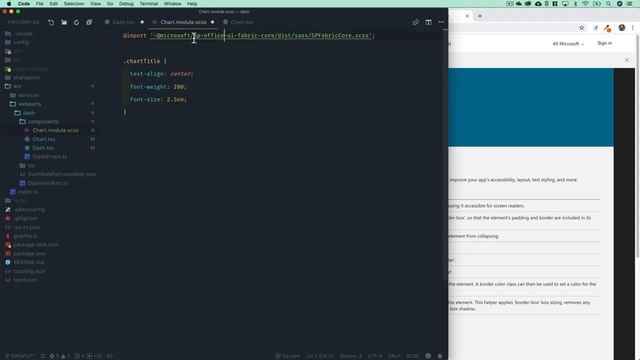This screenshot has width=640, height=360.
Task: Collapse all folders in Explorer
Action: tap(89, 22)
